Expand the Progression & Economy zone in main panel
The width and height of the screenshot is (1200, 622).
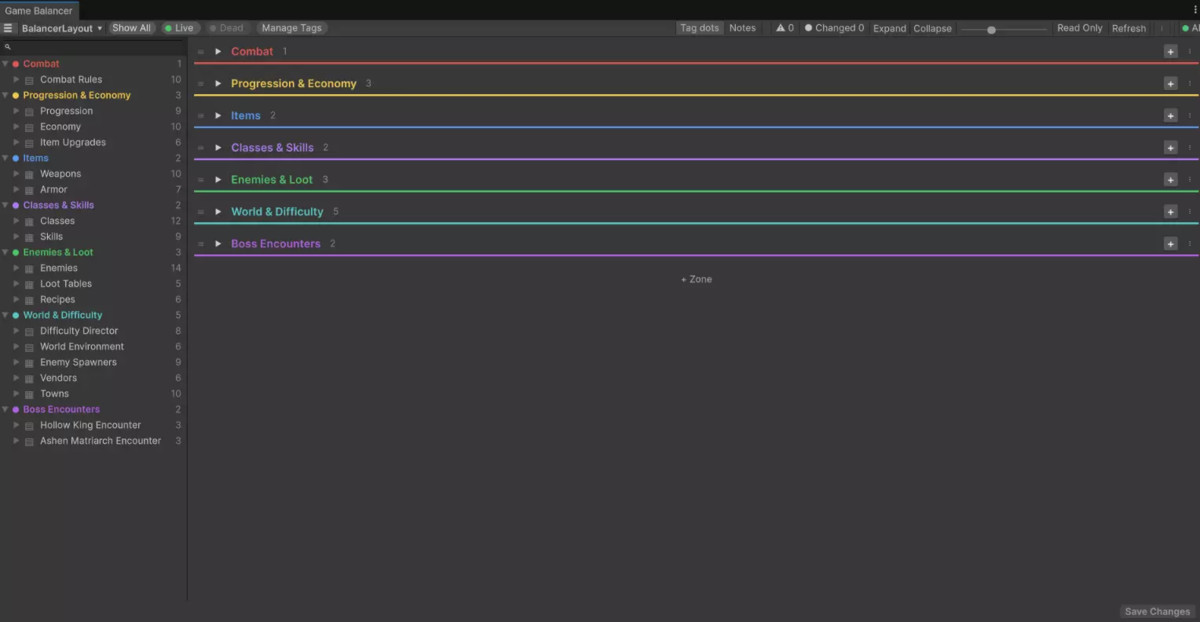pyautogui.click(x=218, y=83)
